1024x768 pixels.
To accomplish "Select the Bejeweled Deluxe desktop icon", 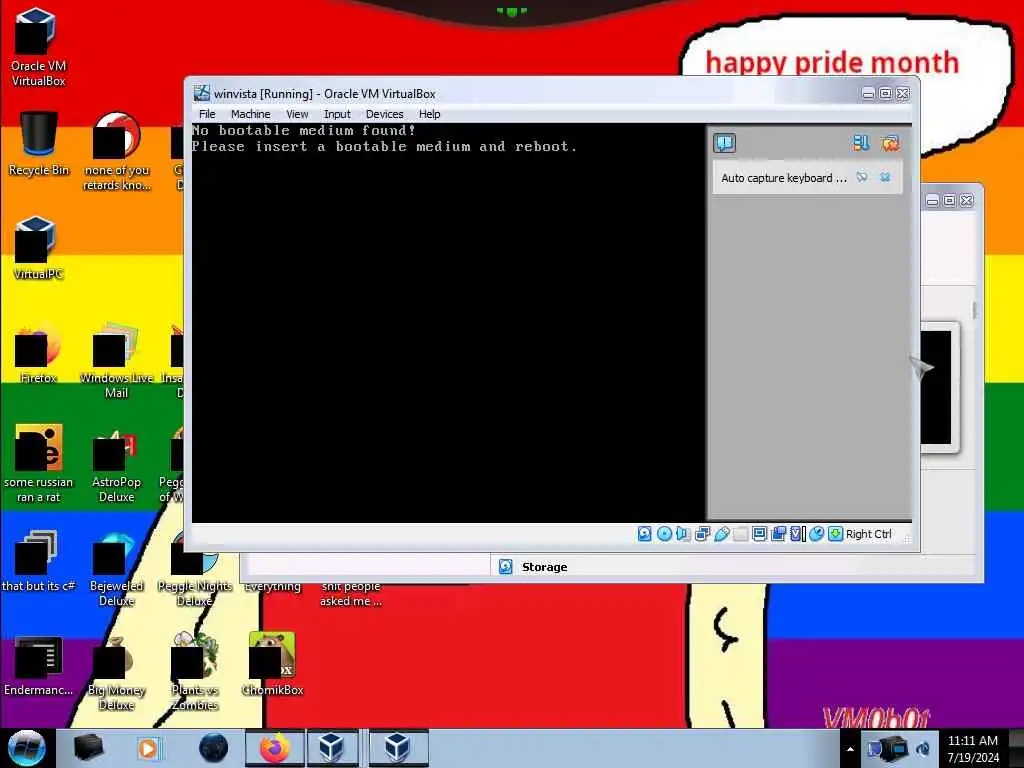I will 116,568.
